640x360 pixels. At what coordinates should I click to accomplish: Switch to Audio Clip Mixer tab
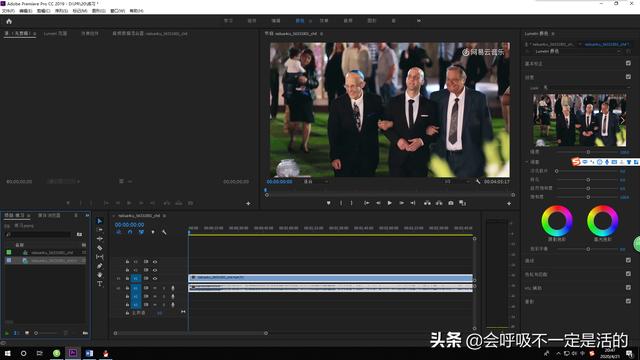pyautogui.click(x=150, y=33)
